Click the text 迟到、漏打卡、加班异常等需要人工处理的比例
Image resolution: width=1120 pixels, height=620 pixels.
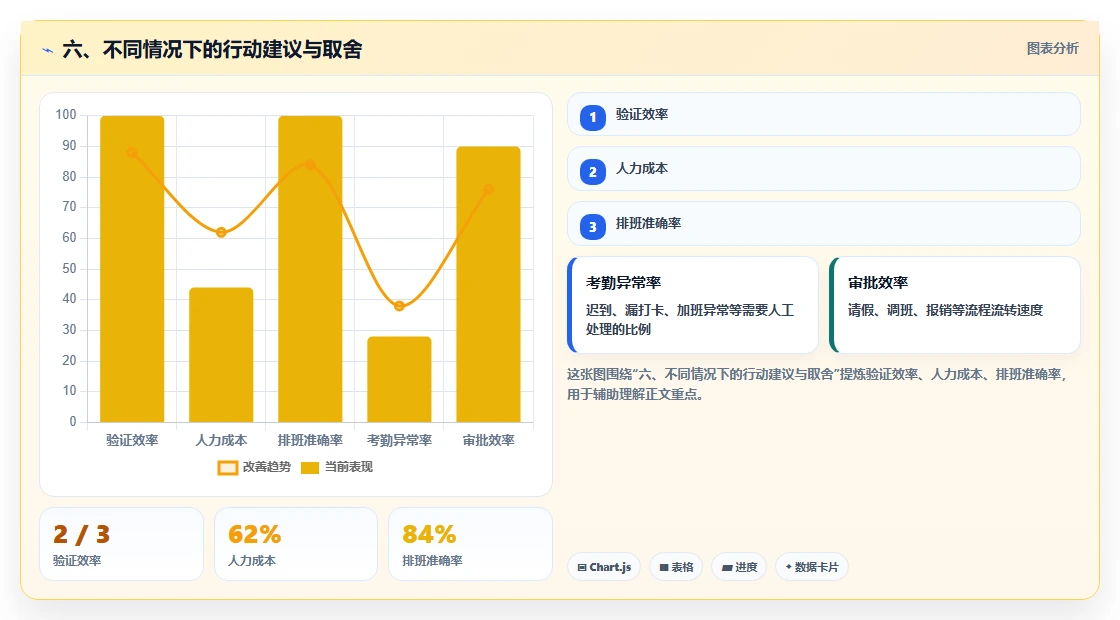689,320
